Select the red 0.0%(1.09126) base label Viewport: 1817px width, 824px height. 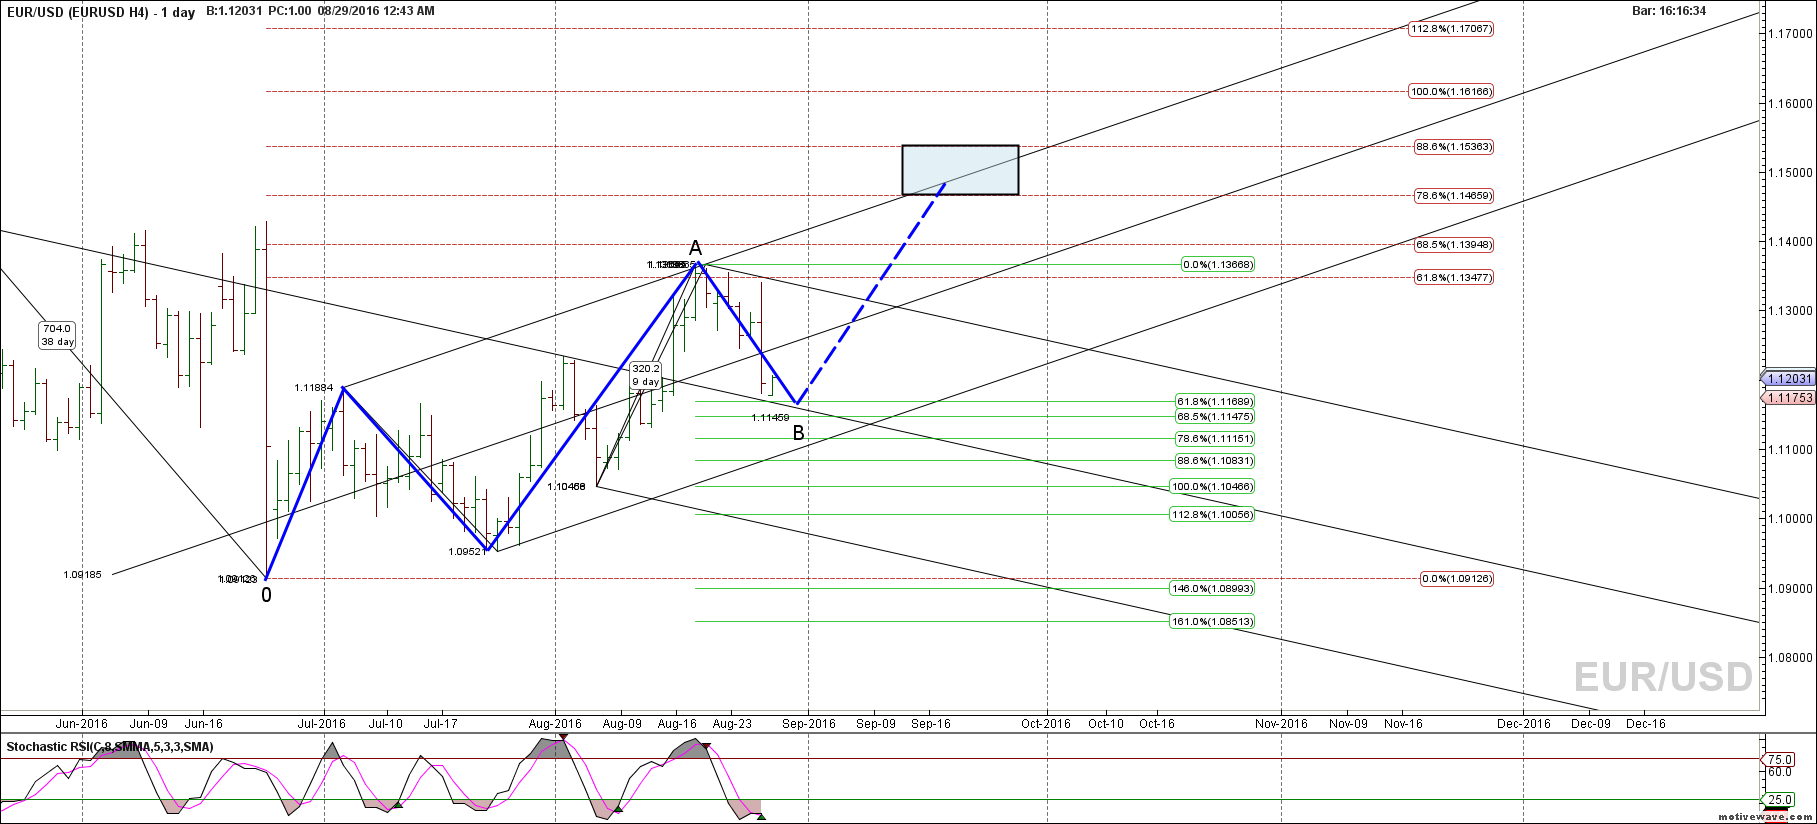tap(1457, 579)
